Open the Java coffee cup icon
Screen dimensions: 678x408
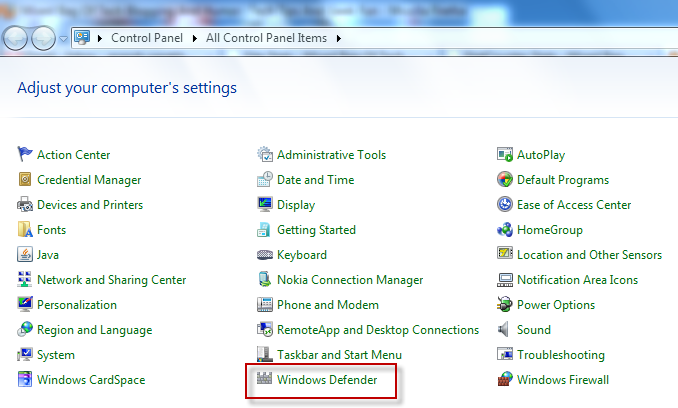pyautogui.click(x=25, y=255)
